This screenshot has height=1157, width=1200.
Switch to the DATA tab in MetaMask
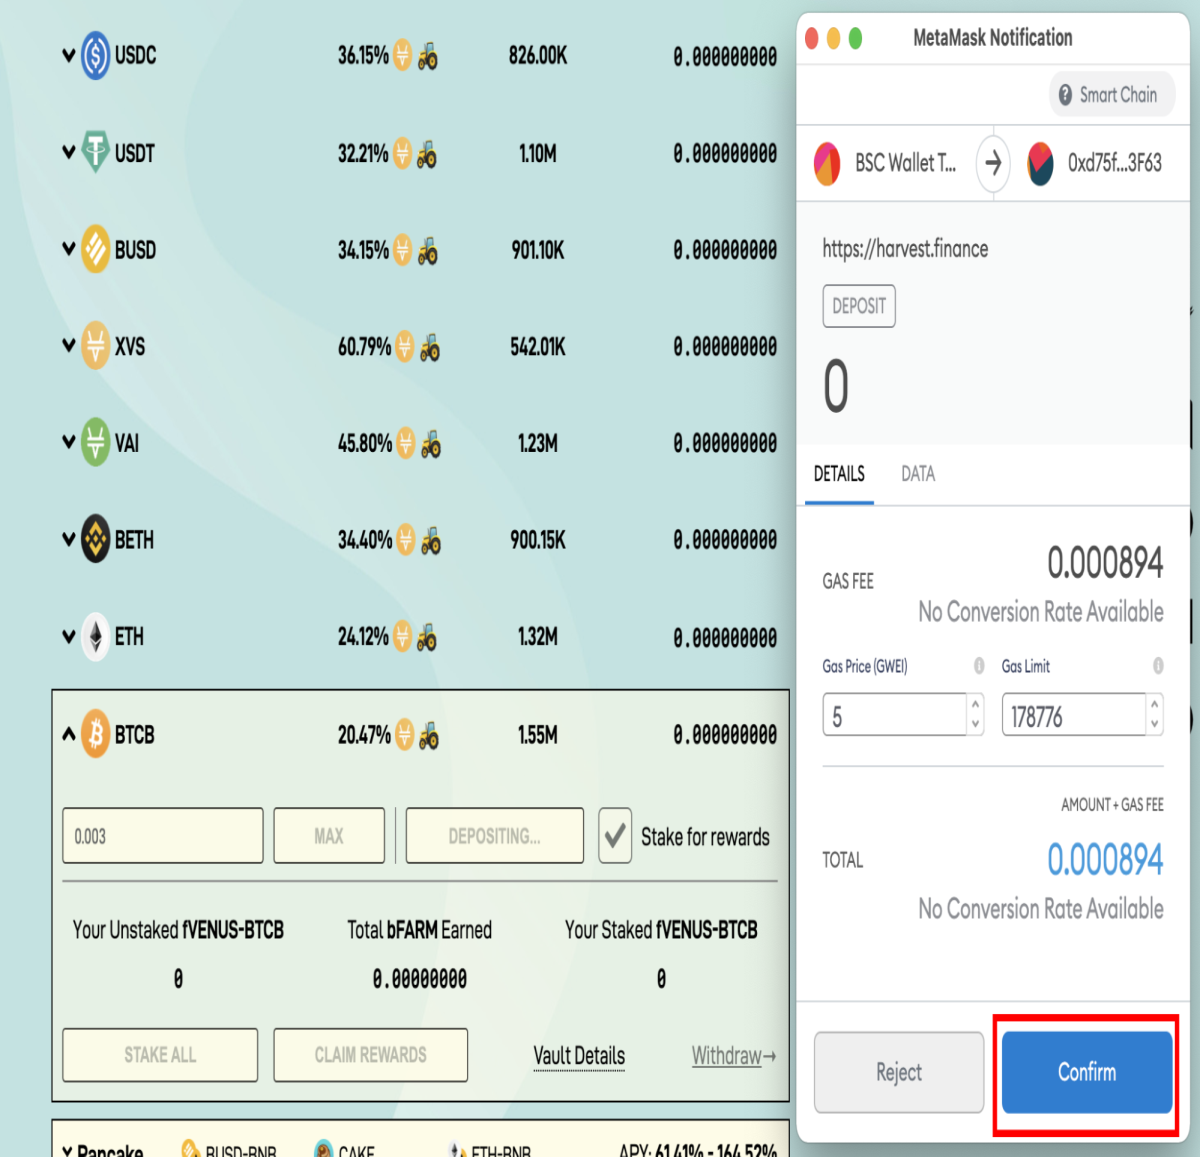[x=918, y=474]
